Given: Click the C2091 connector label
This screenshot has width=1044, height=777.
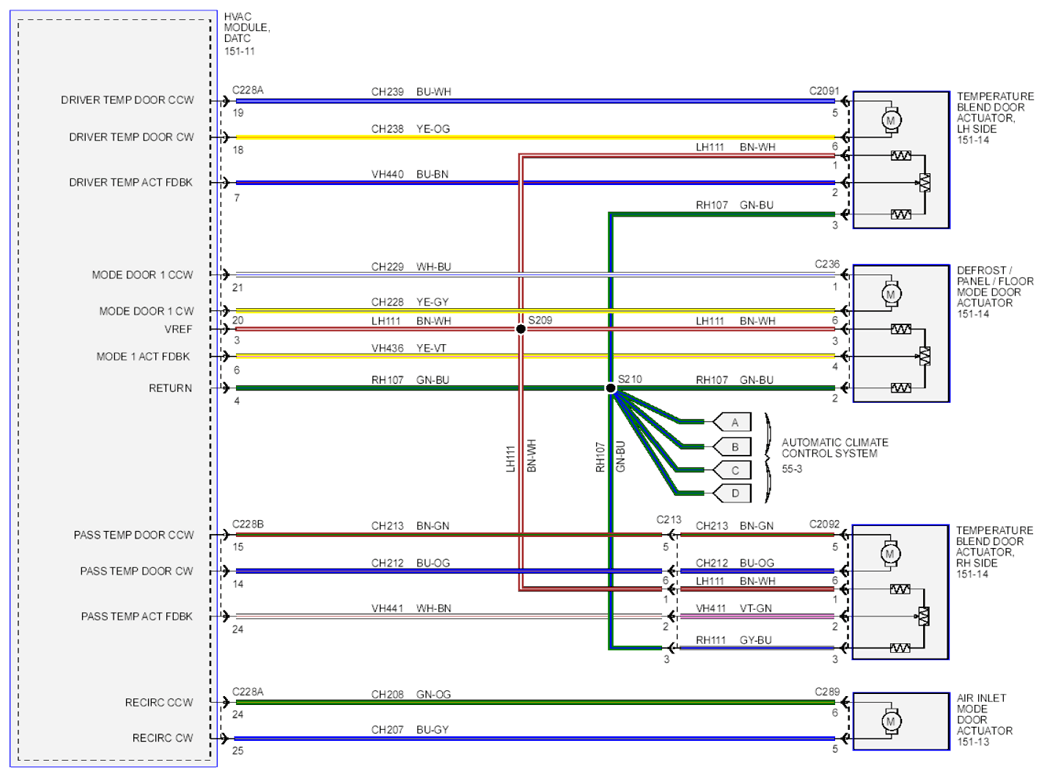Looking at the screenshot, I should click(824, 91).
